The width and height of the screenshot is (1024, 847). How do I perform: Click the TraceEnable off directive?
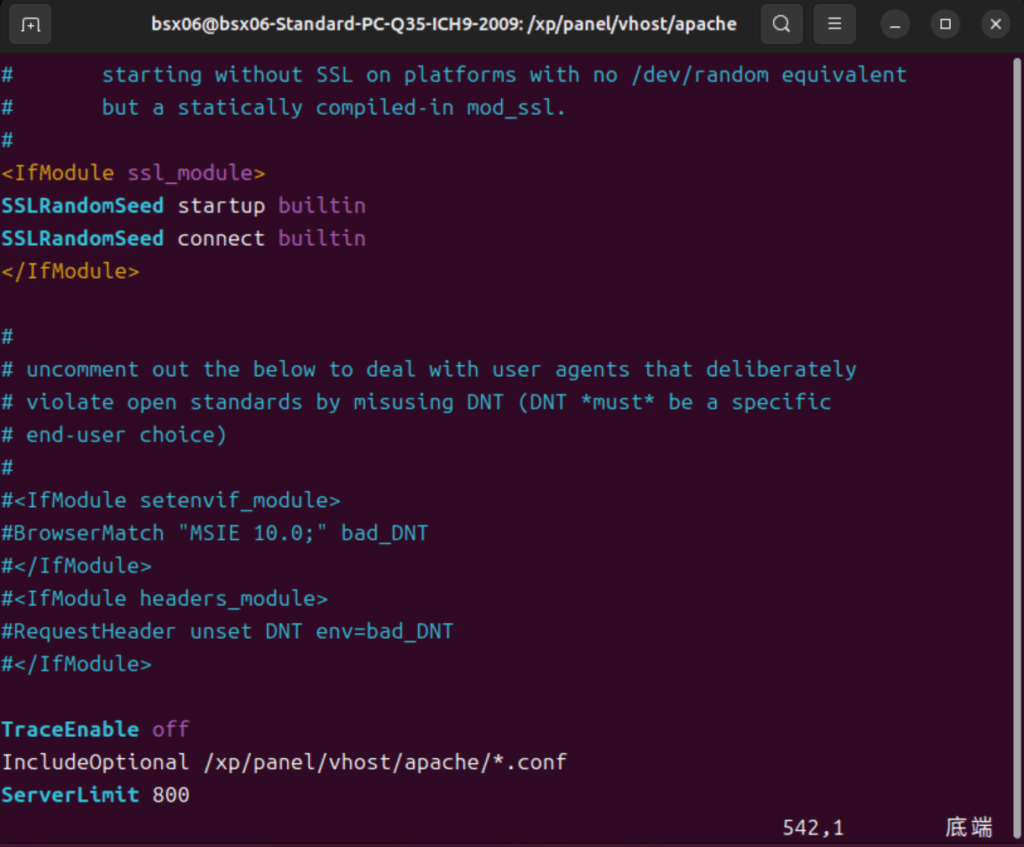(95, 729)
